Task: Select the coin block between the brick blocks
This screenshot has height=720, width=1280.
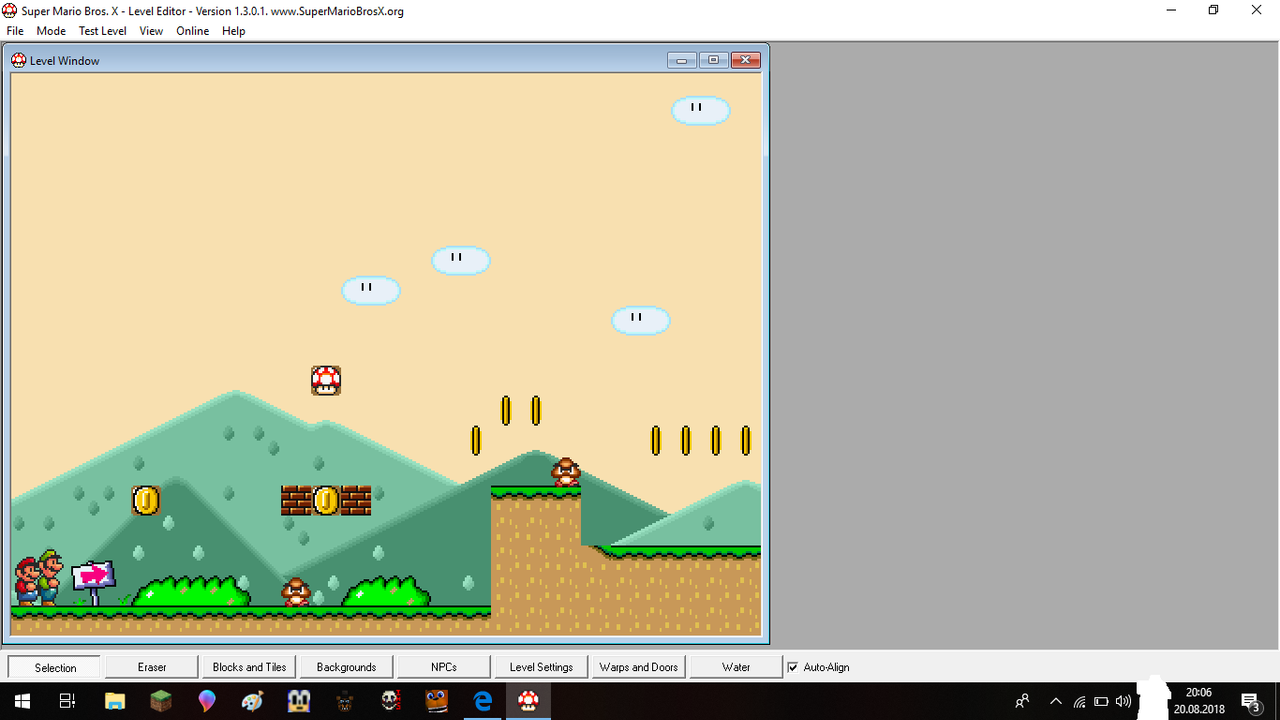Action: 326,500
